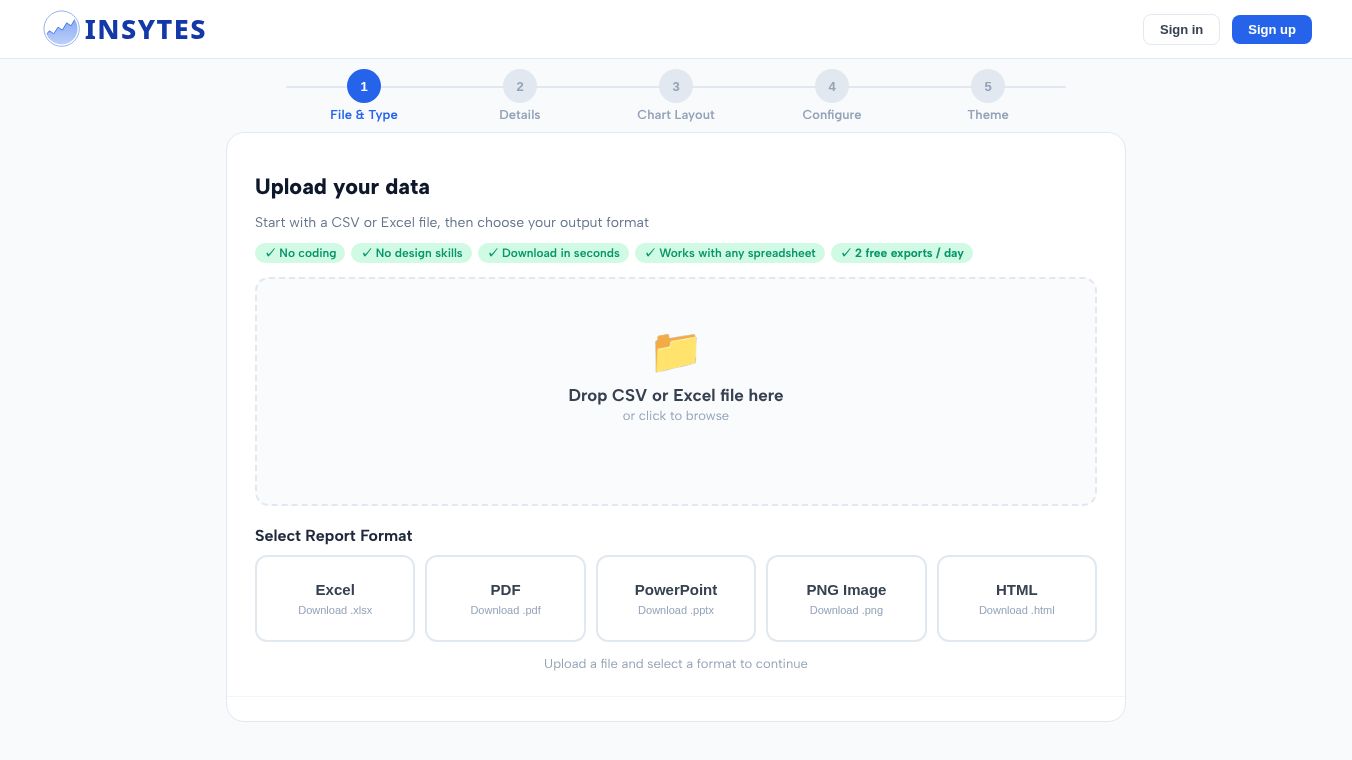Viewport: 1352px width, 760px height.
Task: Click 'Drop CSV or Excel file here'
Action: [x=676, y=395]
